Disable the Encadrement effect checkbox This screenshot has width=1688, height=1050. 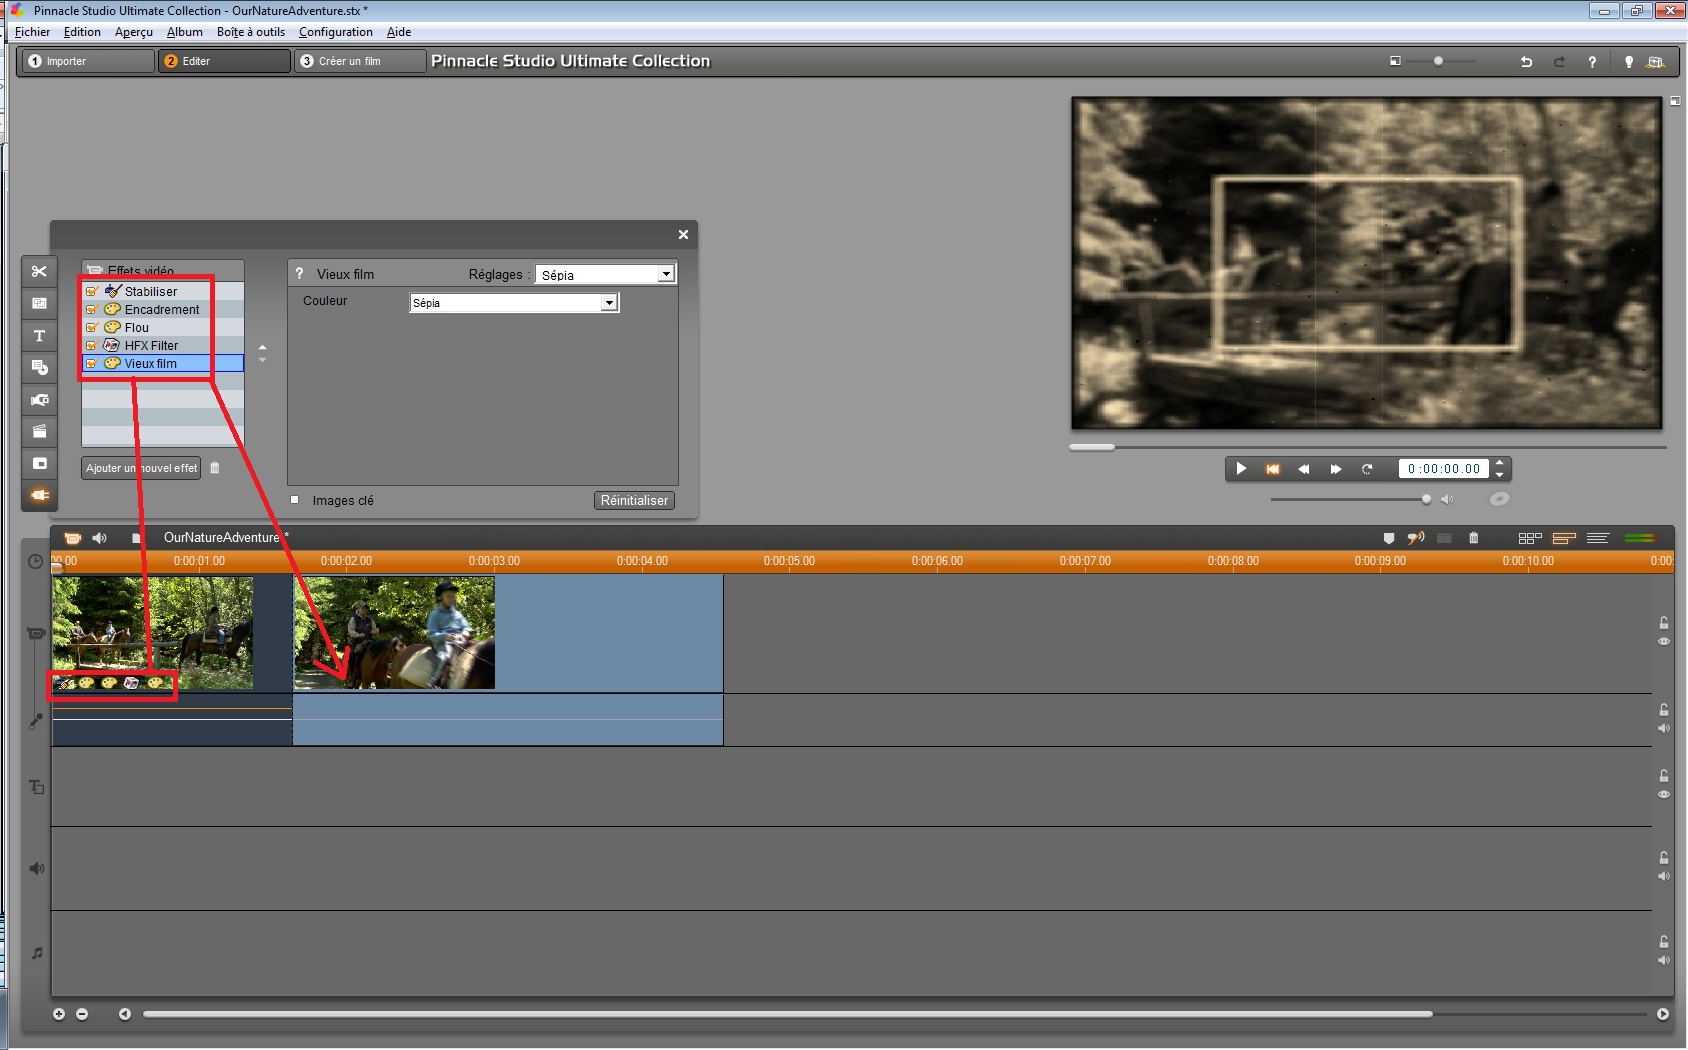point(92,310)
